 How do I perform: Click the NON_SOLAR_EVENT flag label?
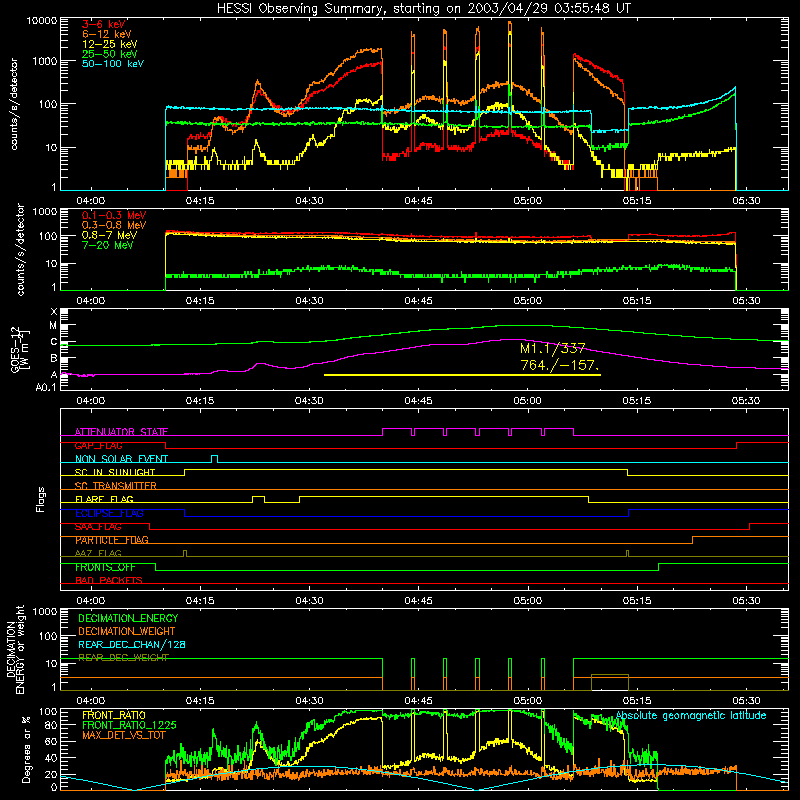point(121,459)
